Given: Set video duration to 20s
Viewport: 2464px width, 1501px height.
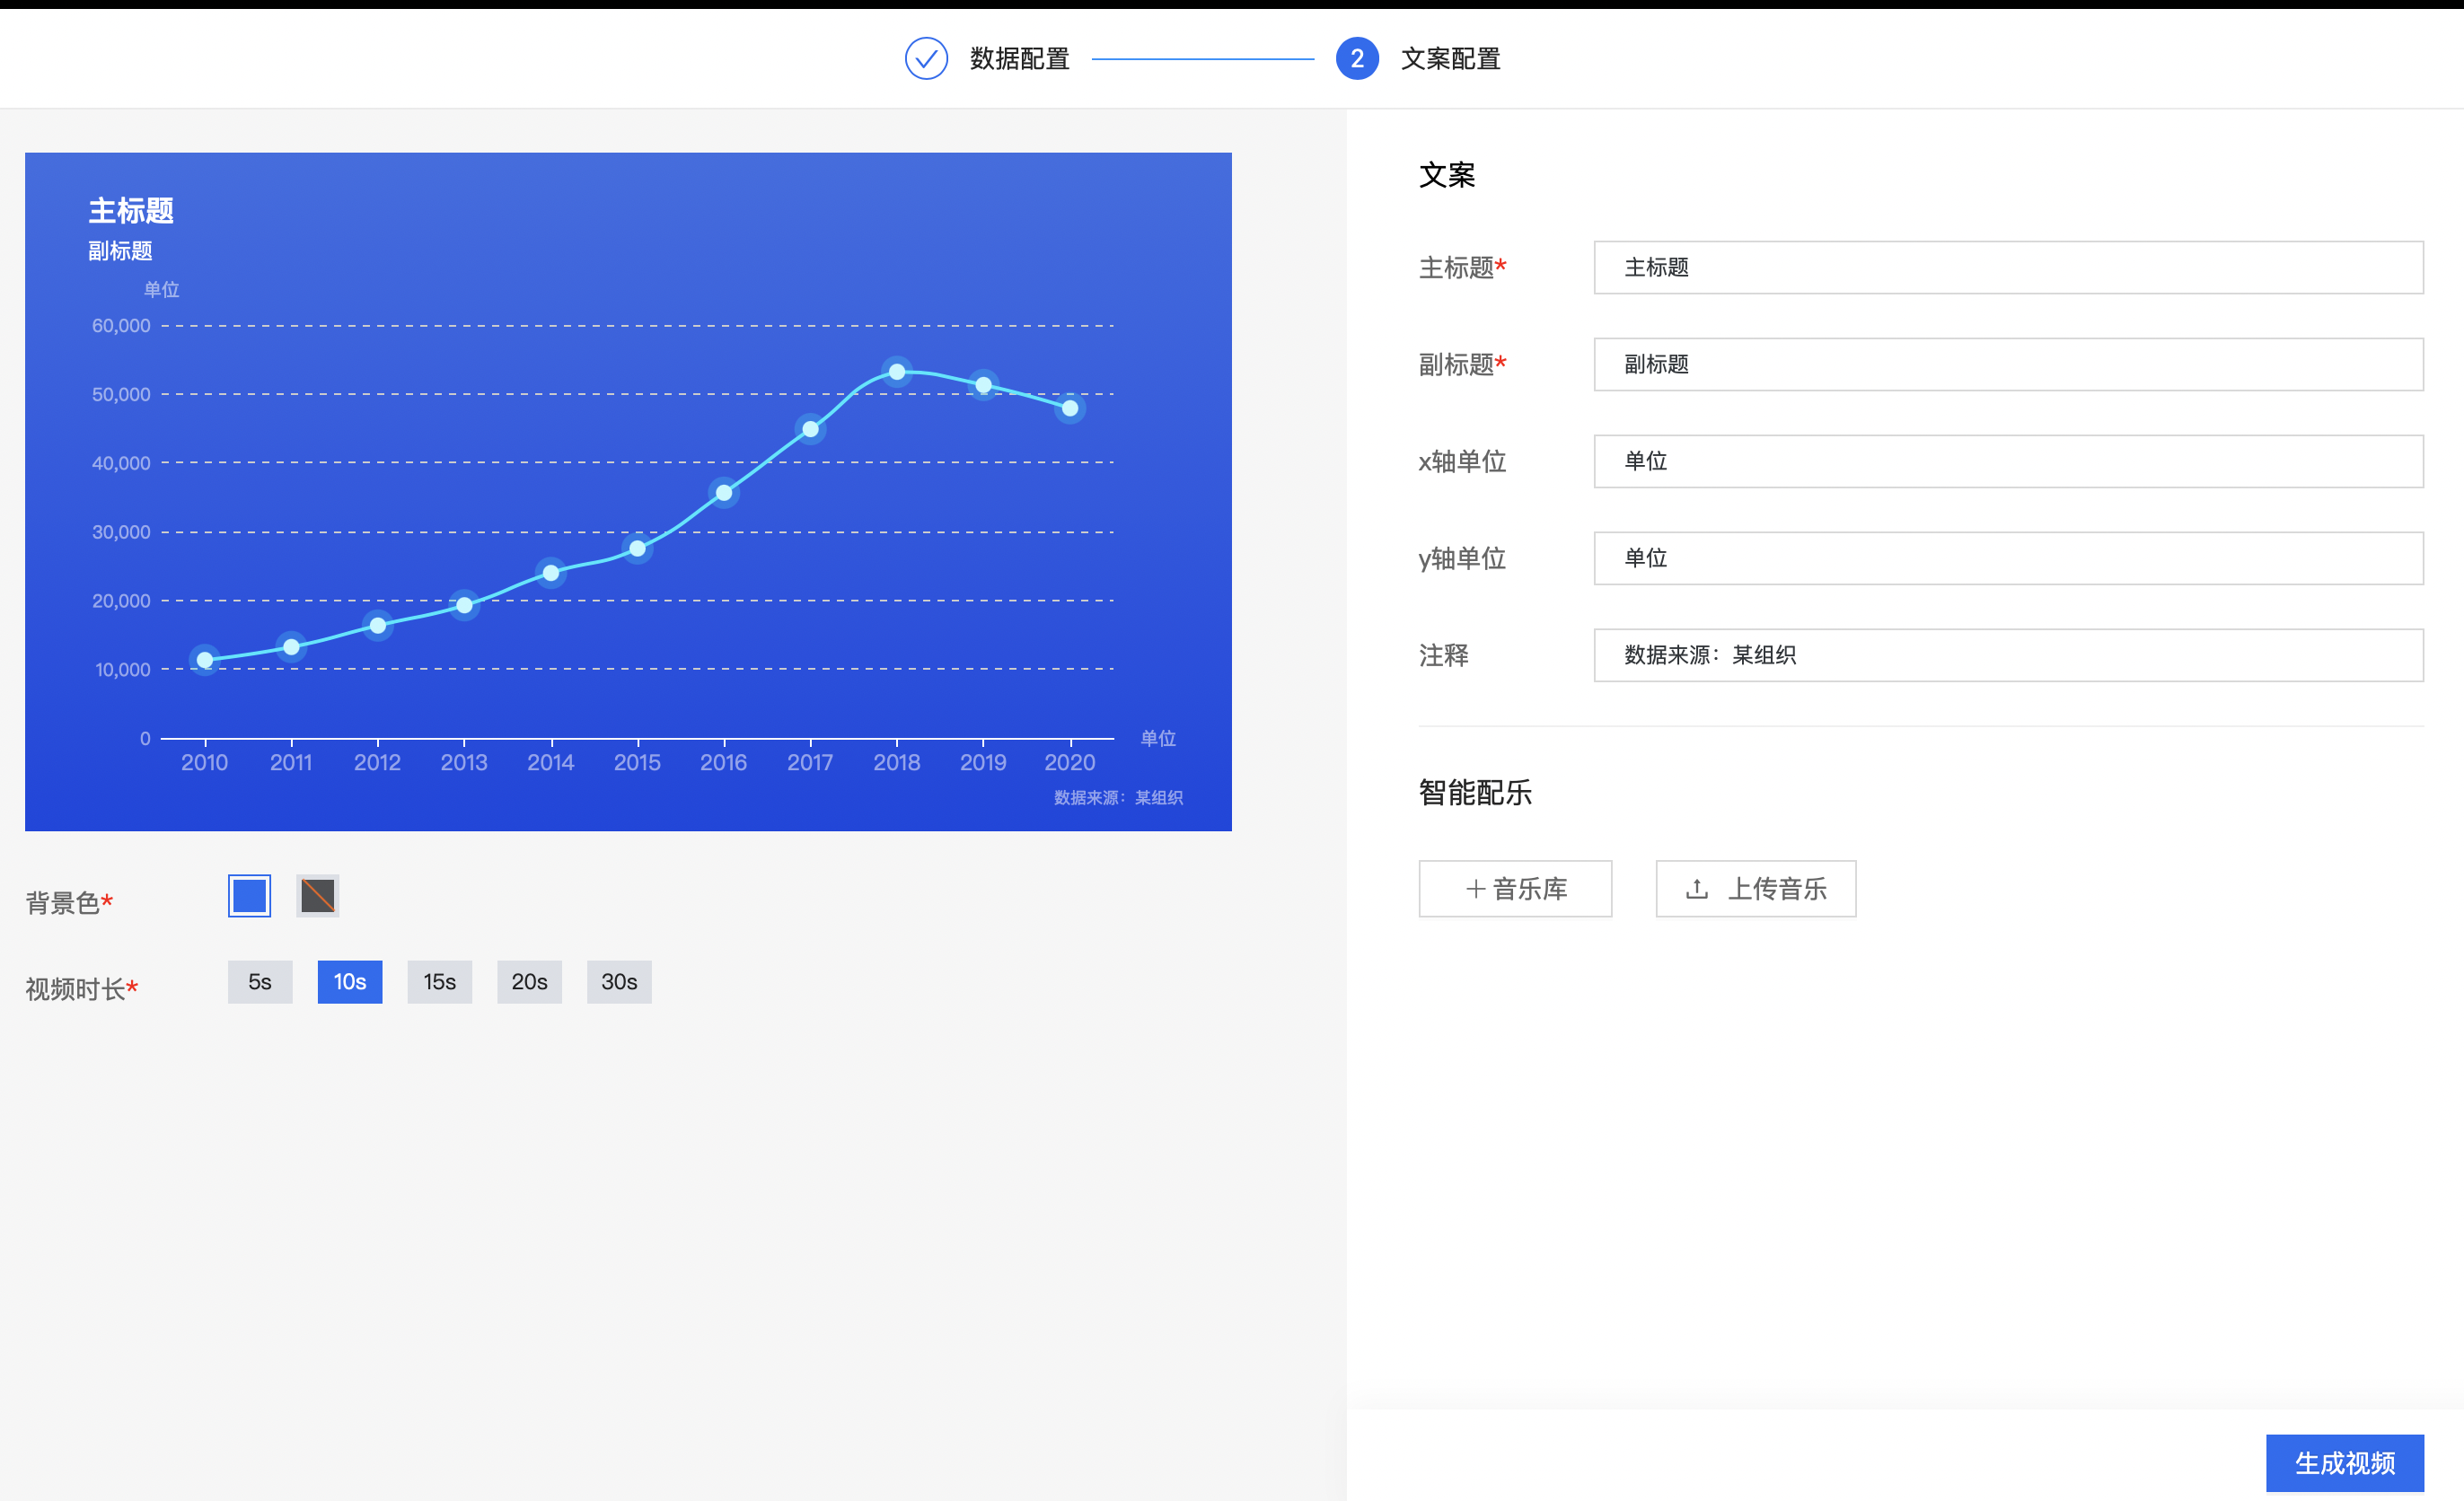Looking at the screenshot, I should [530, 982].
